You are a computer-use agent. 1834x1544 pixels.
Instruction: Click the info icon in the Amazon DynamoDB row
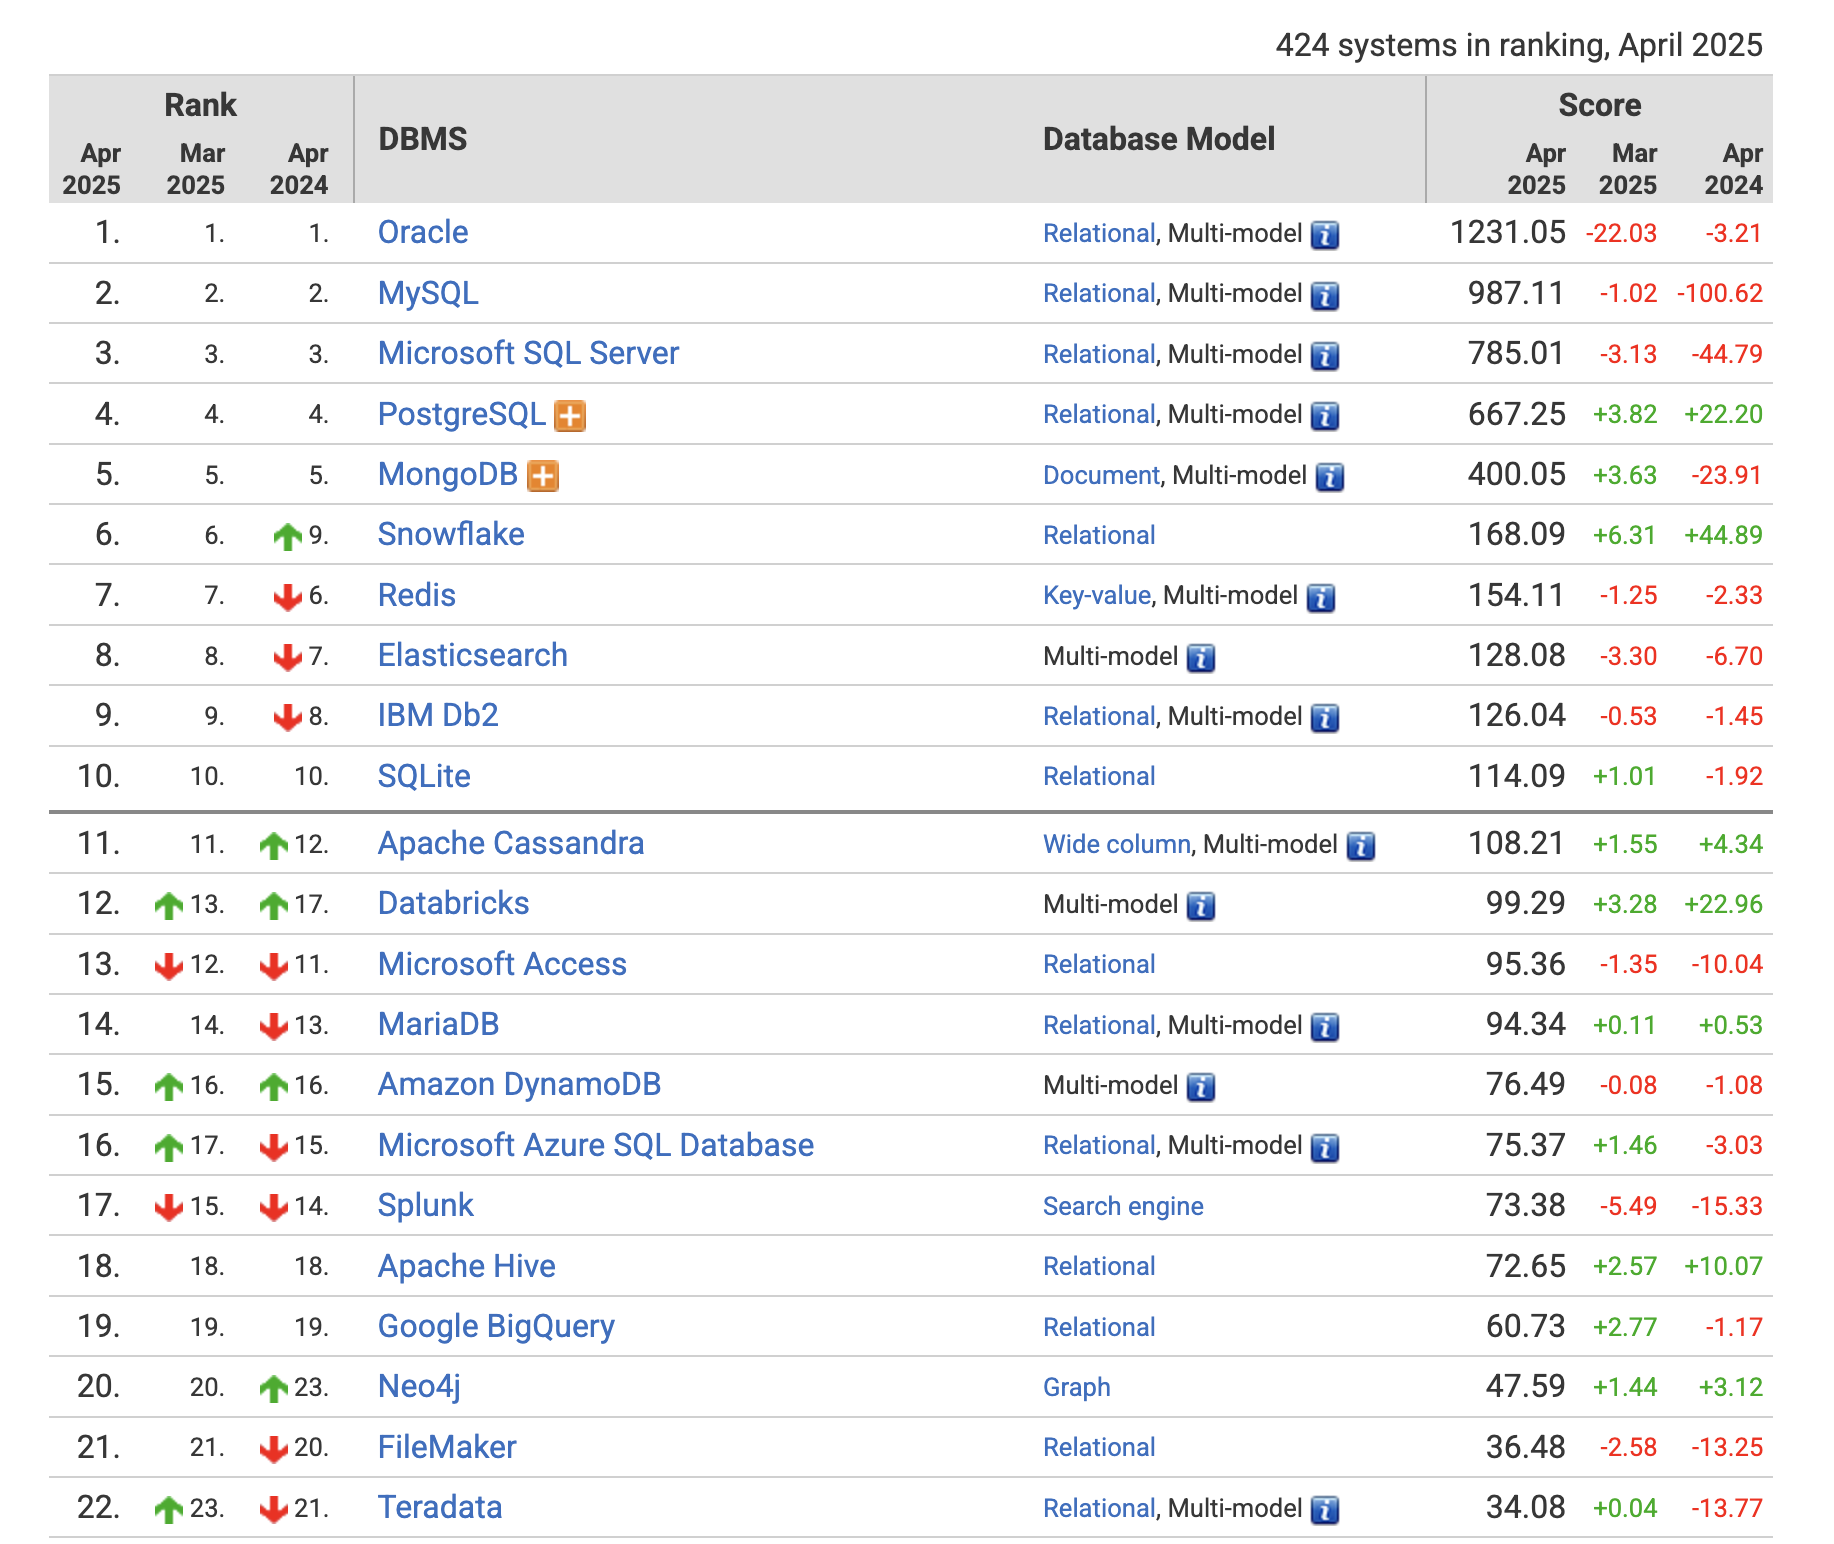1200,1086
